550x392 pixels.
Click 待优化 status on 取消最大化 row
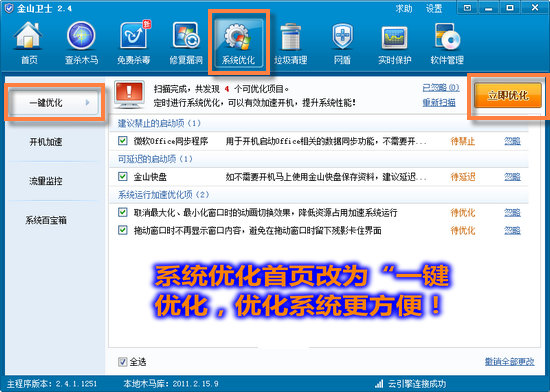463,212
